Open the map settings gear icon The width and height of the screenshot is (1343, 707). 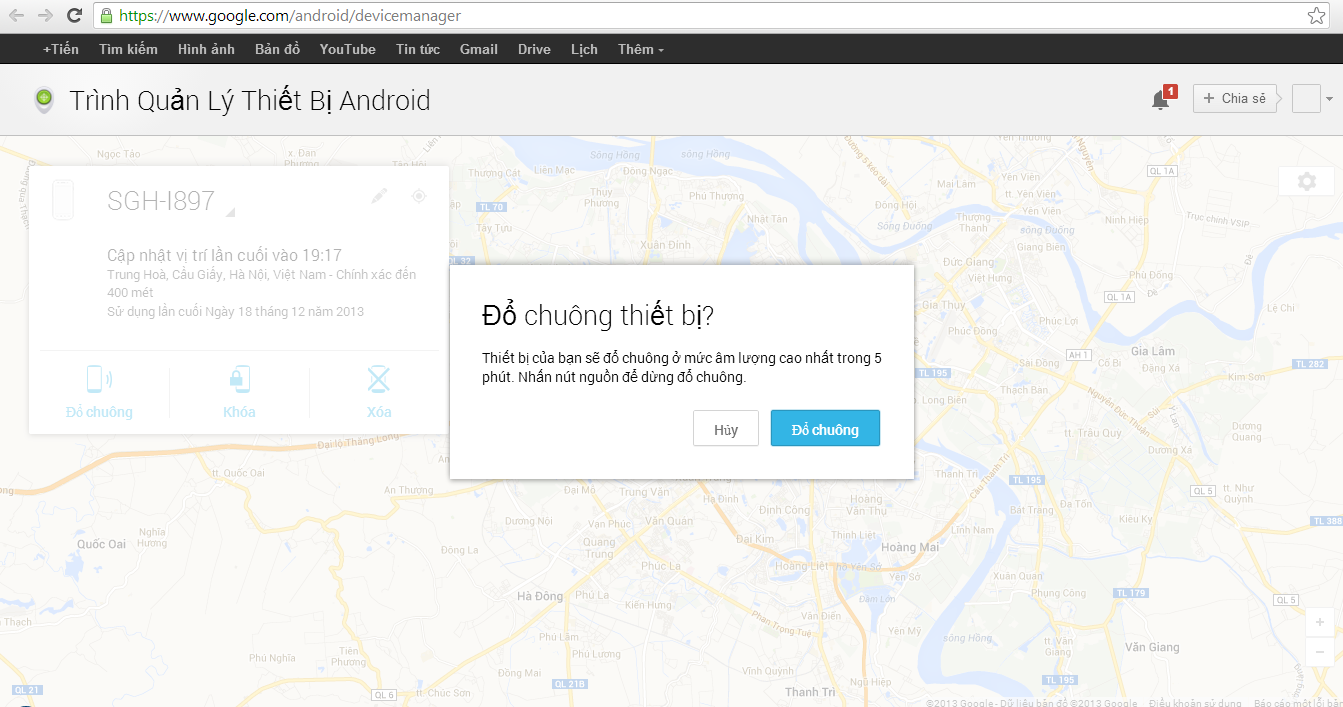(x=1306, y=181)
